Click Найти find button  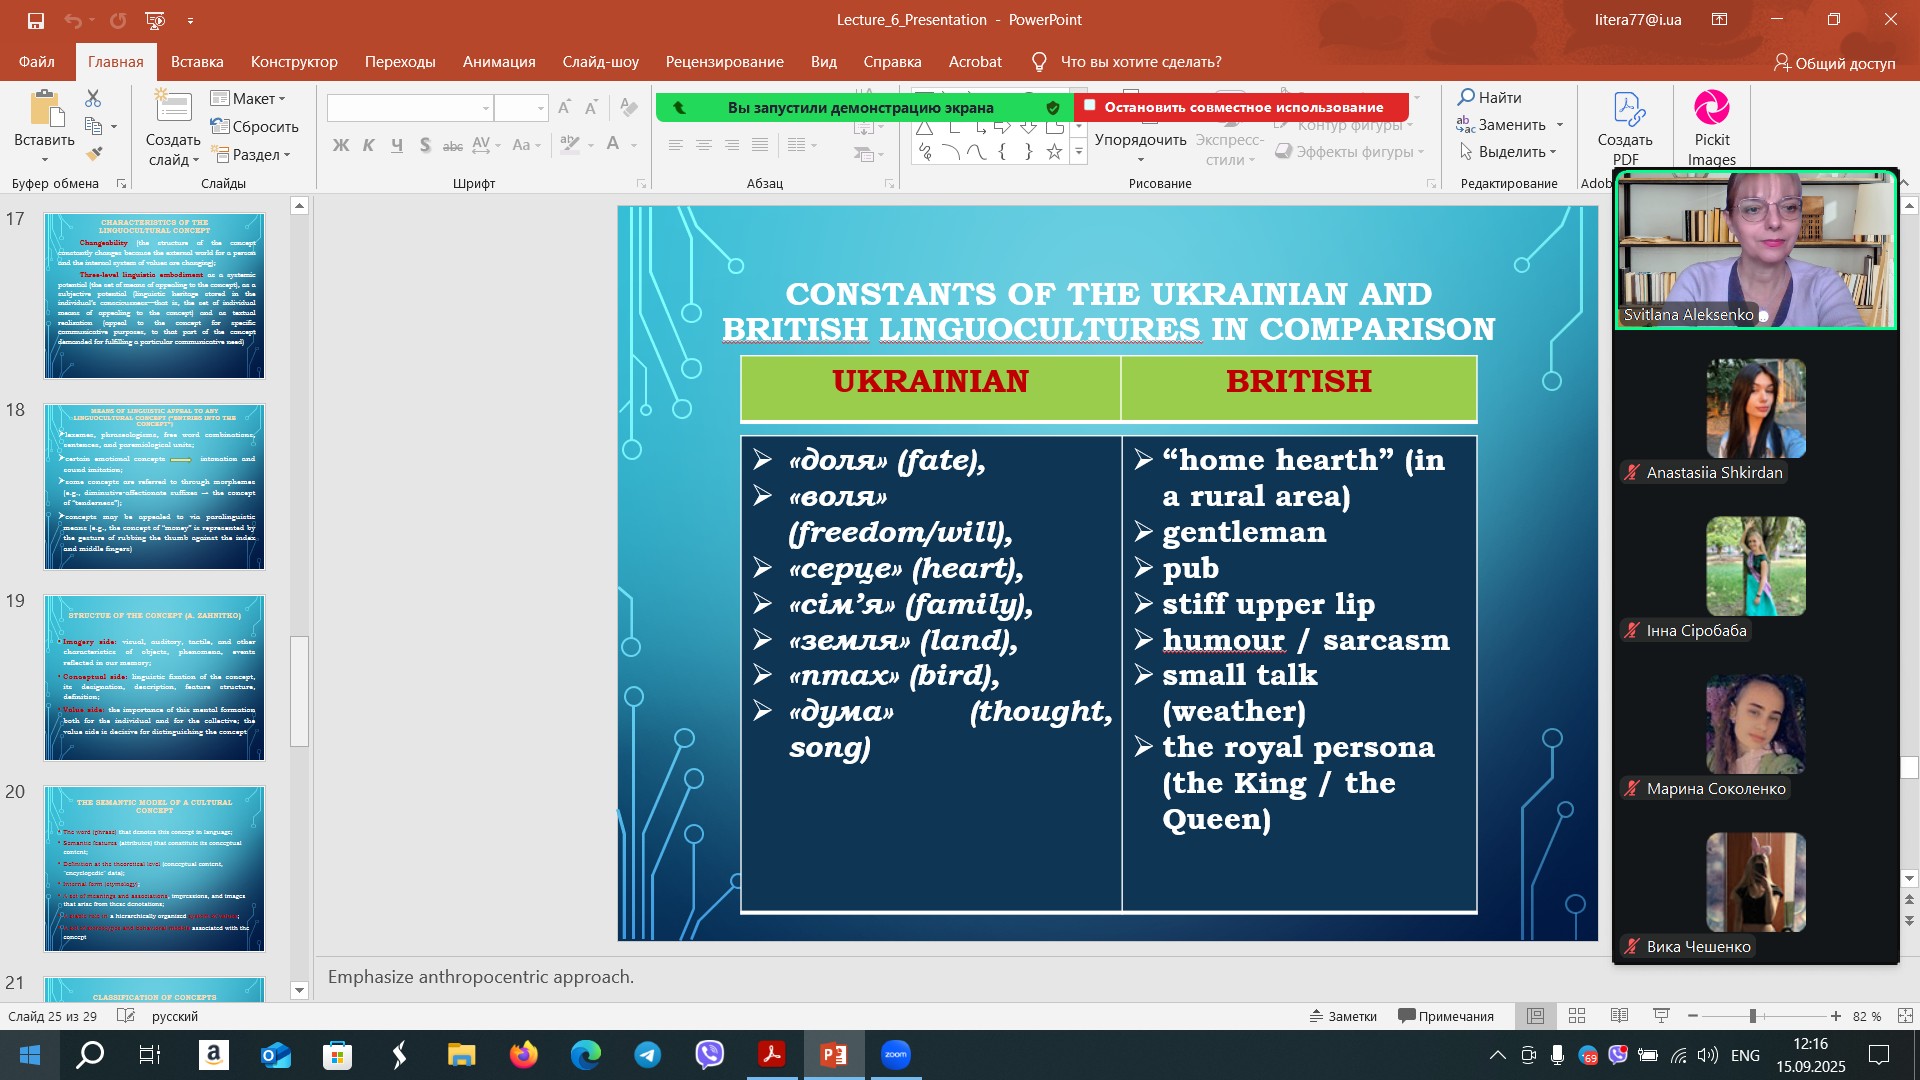pyautogui.click(x=1489, y=97)
